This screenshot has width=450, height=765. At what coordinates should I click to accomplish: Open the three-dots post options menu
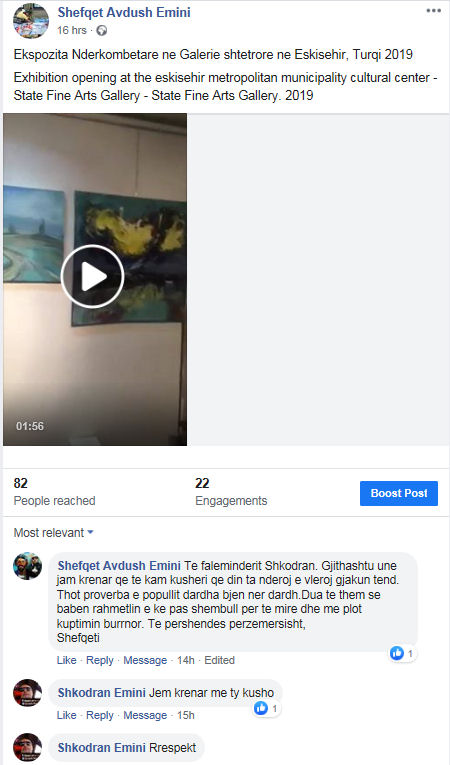pyautogui.click(x=433, y=11)
